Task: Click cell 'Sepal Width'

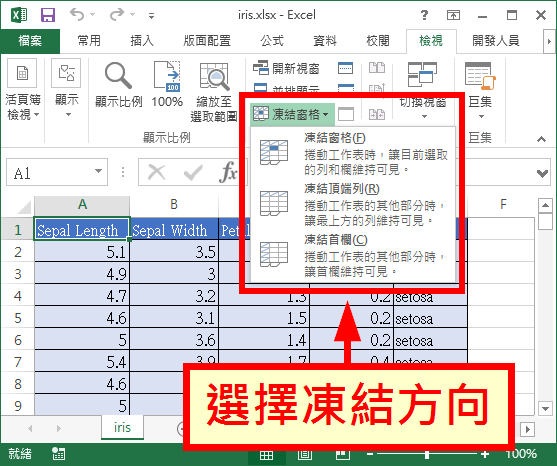Action: pos(174,229)
